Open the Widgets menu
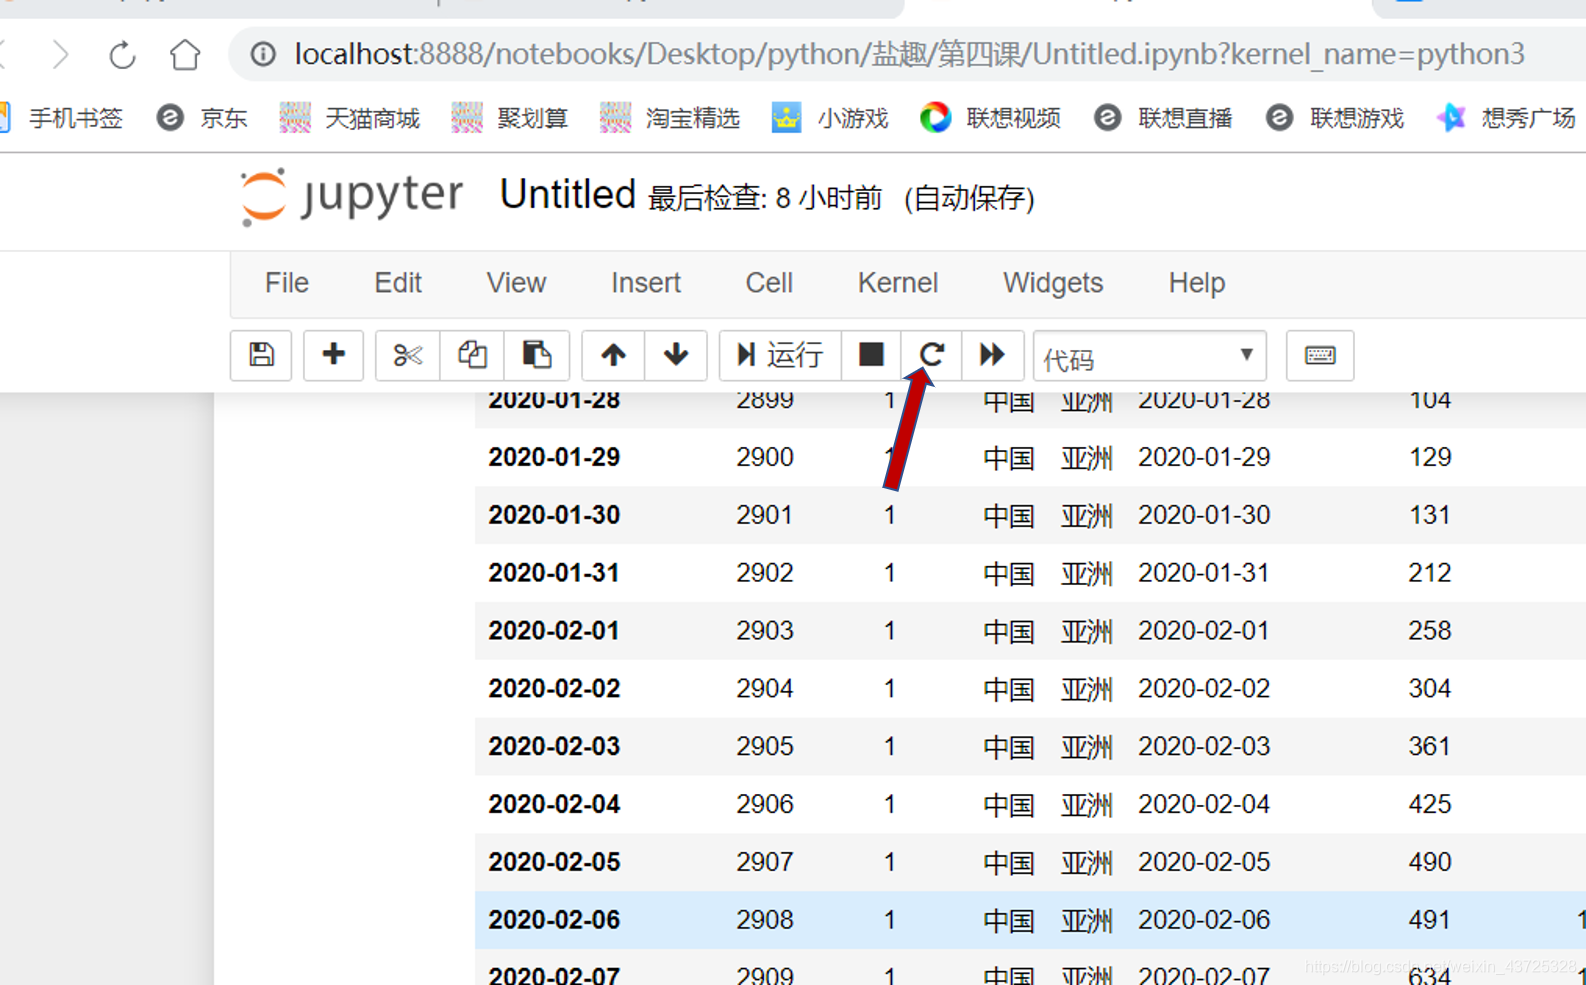This screenshot has height=985, width=1586. pyautogui.click(x=1053, y=283)
